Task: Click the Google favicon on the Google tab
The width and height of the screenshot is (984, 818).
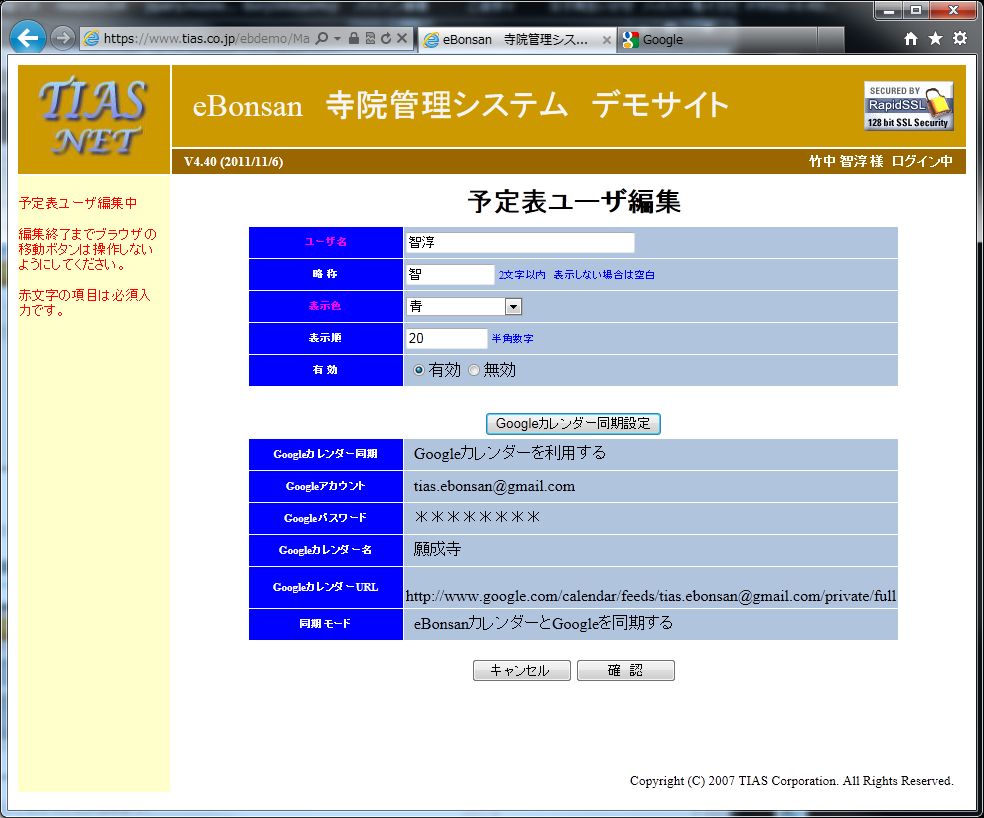Action: (x=630, y=40)
